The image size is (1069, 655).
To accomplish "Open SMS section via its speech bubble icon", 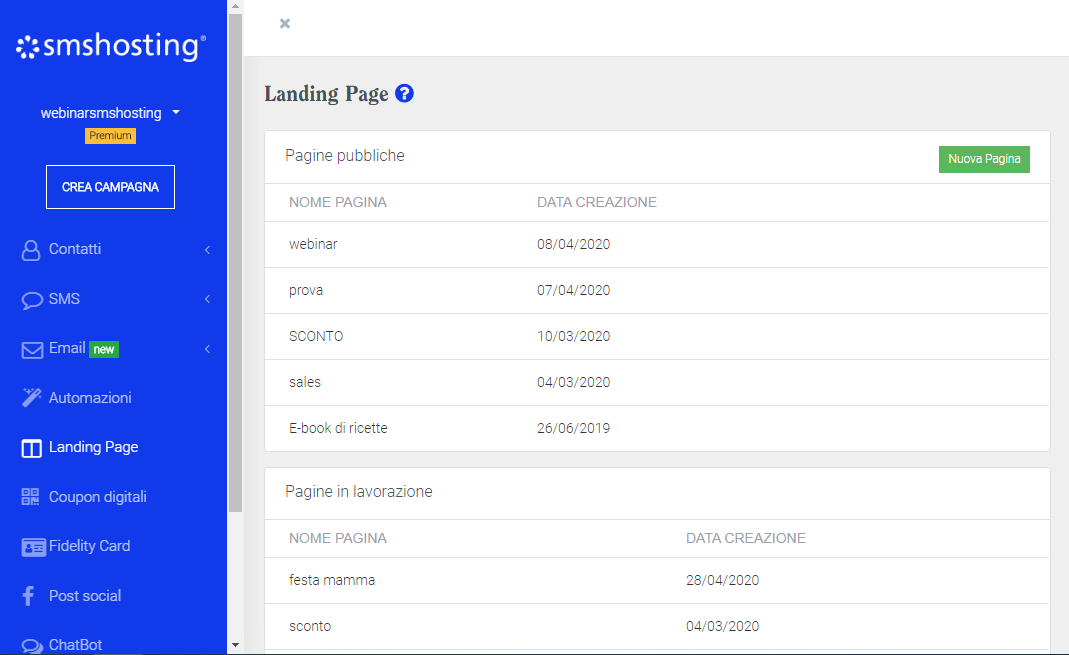I will coord(29,299).
